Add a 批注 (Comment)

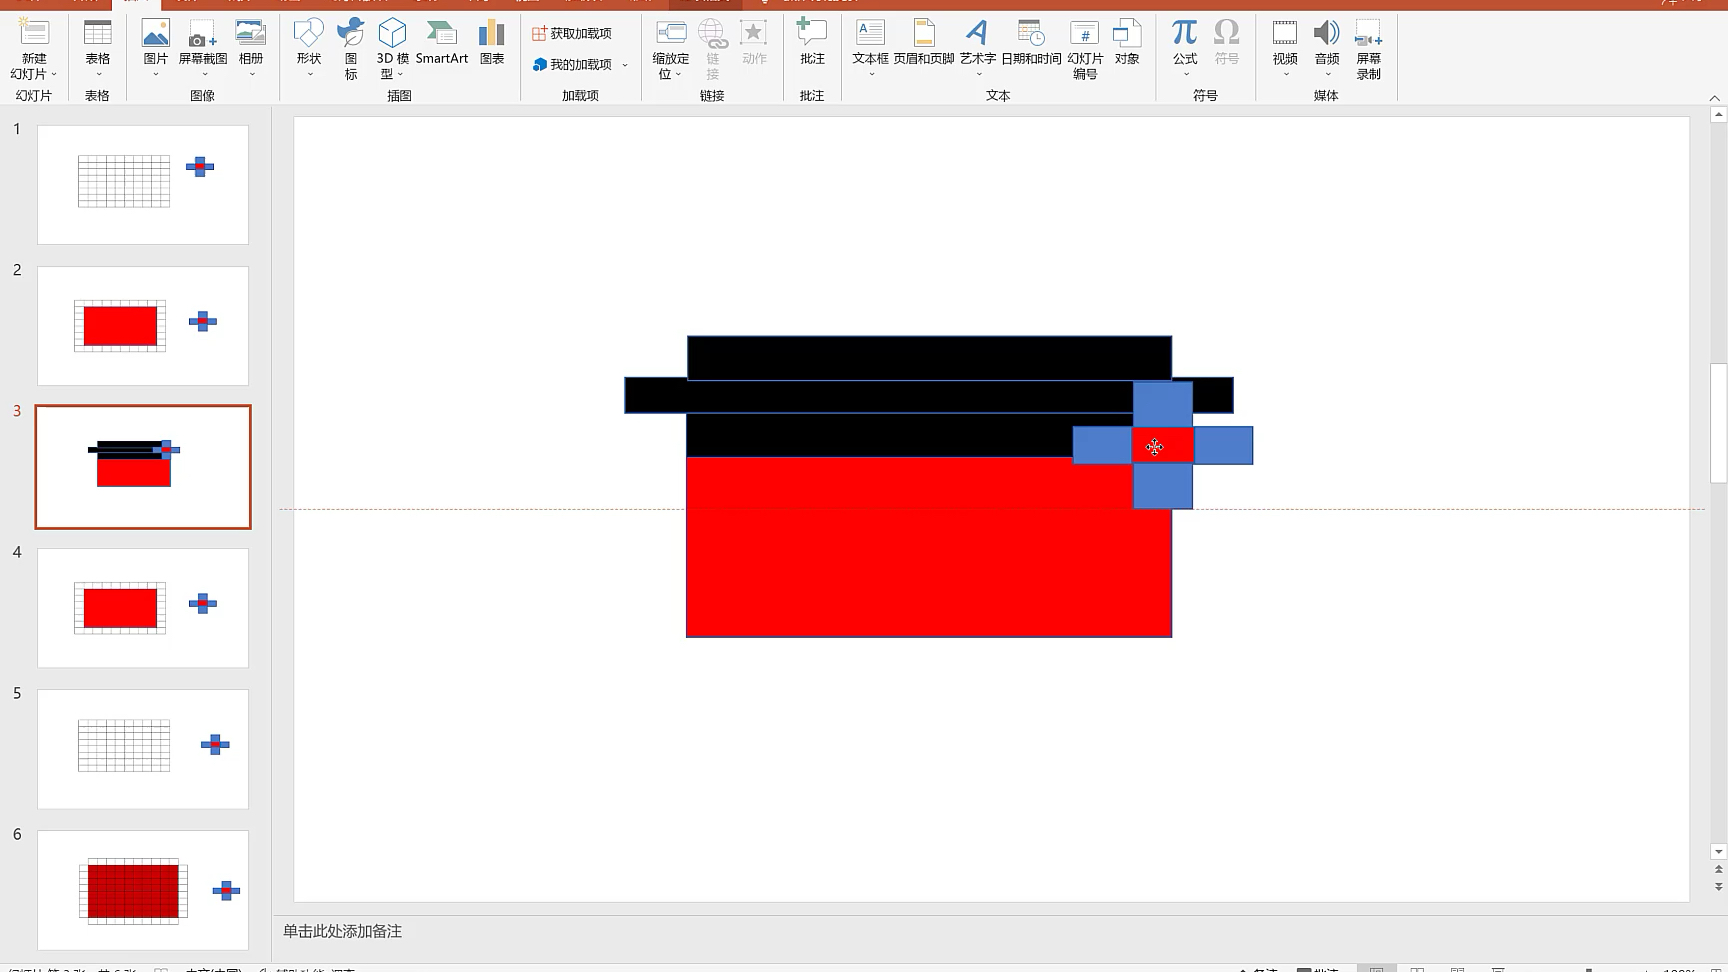pos(812,42)
